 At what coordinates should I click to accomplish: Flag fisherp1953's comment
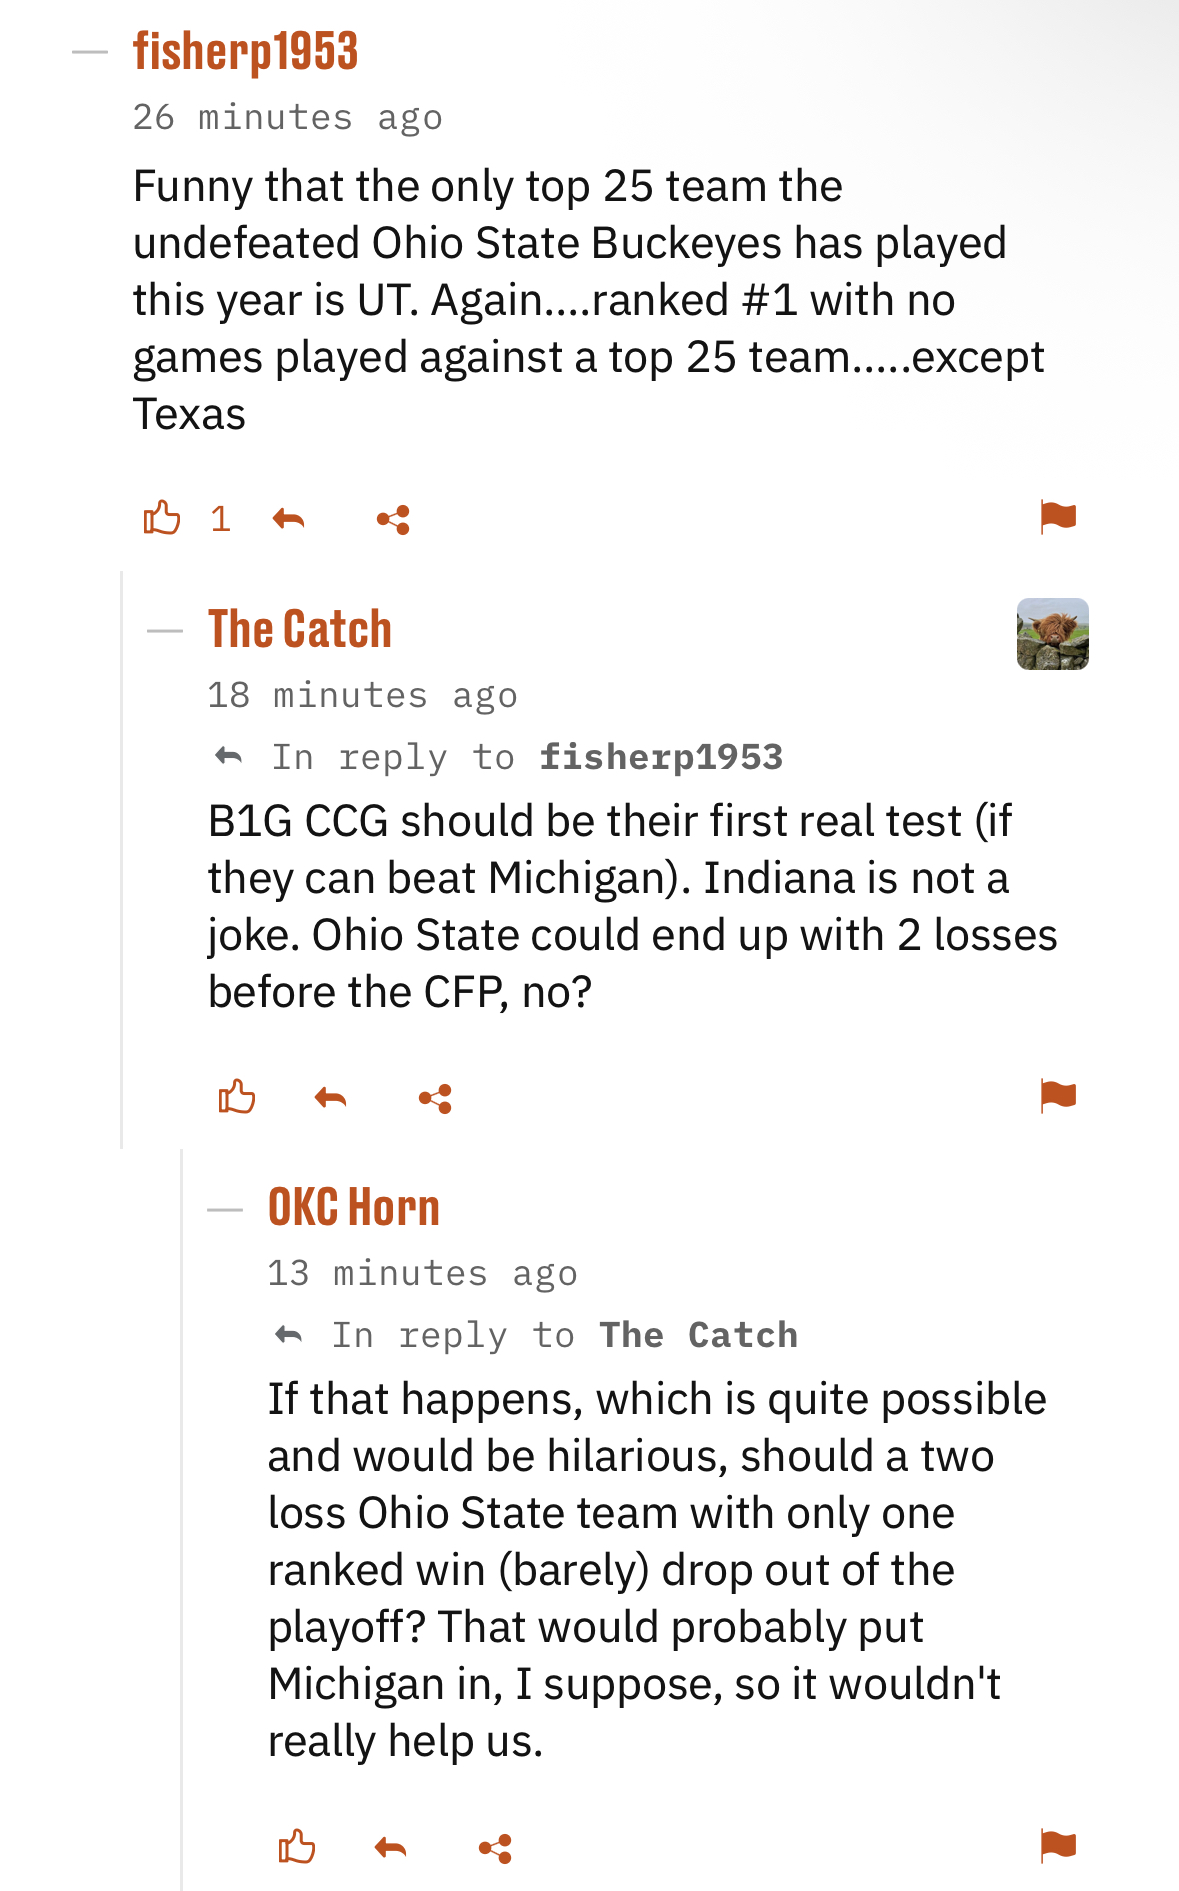1057,517
